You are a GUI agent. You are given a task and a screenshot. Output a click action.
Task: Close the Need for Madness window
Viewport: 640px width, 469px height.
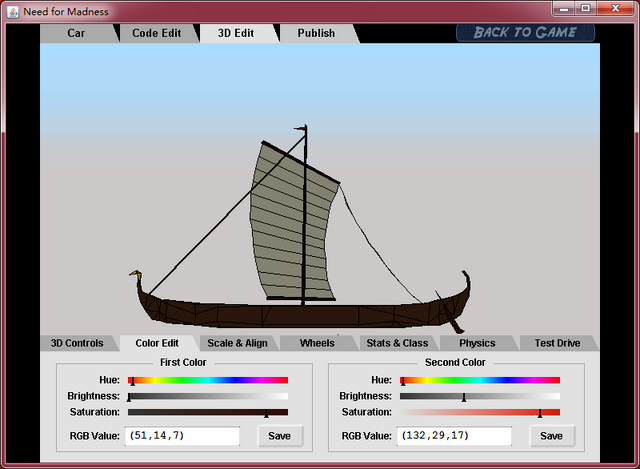coord(616,8)
